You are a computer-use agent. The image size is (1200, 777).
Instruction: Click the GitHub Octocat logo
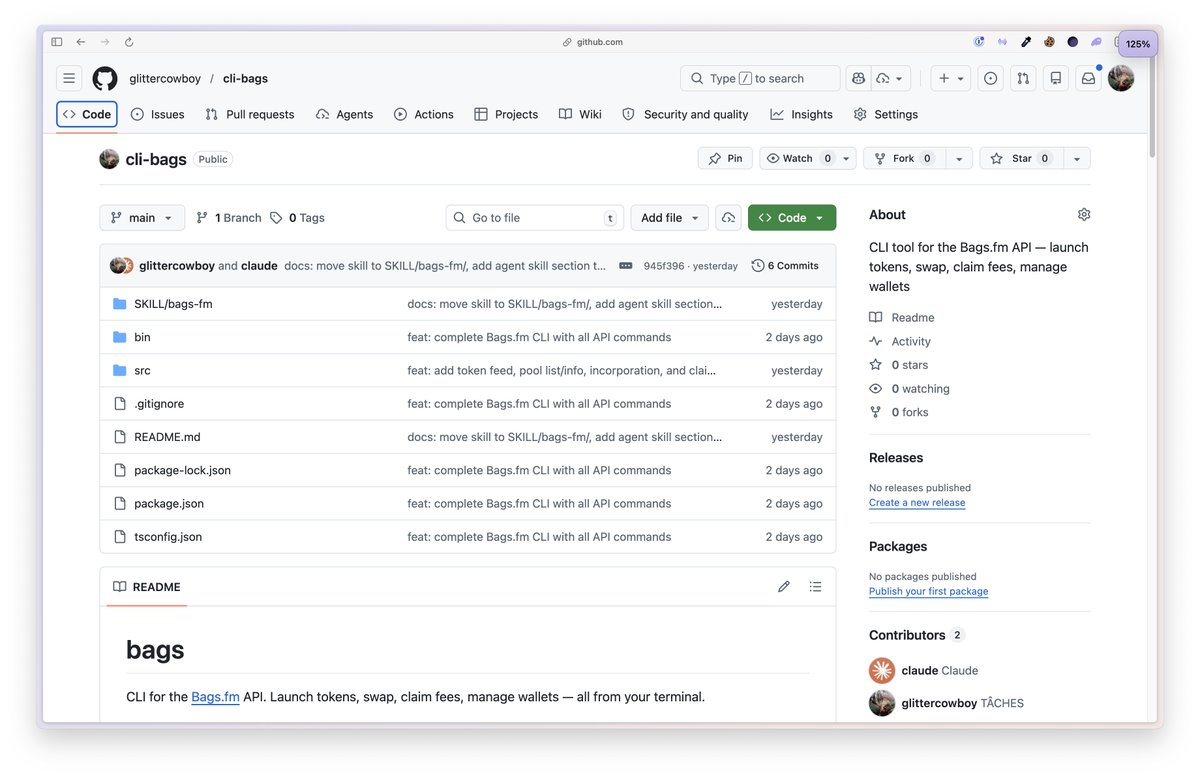pyautogui.click(x=105, y=78)
